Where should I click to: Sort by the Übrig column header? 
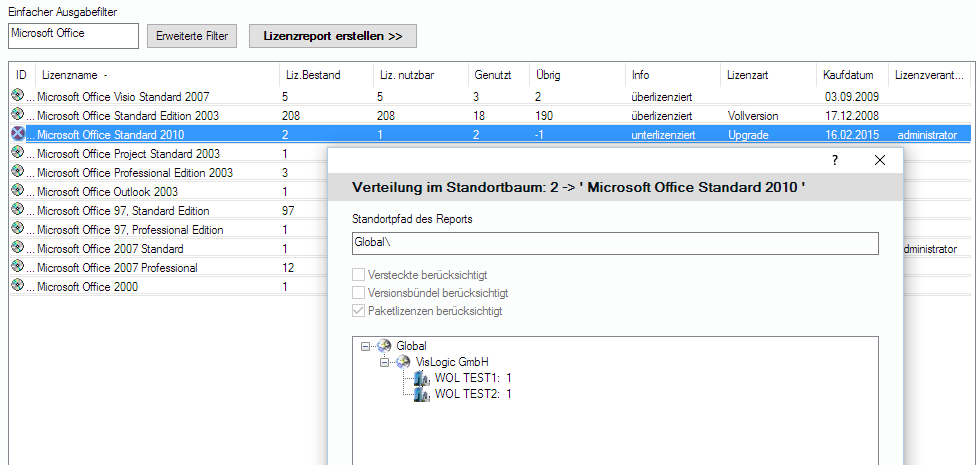click(x=577, y=75)
